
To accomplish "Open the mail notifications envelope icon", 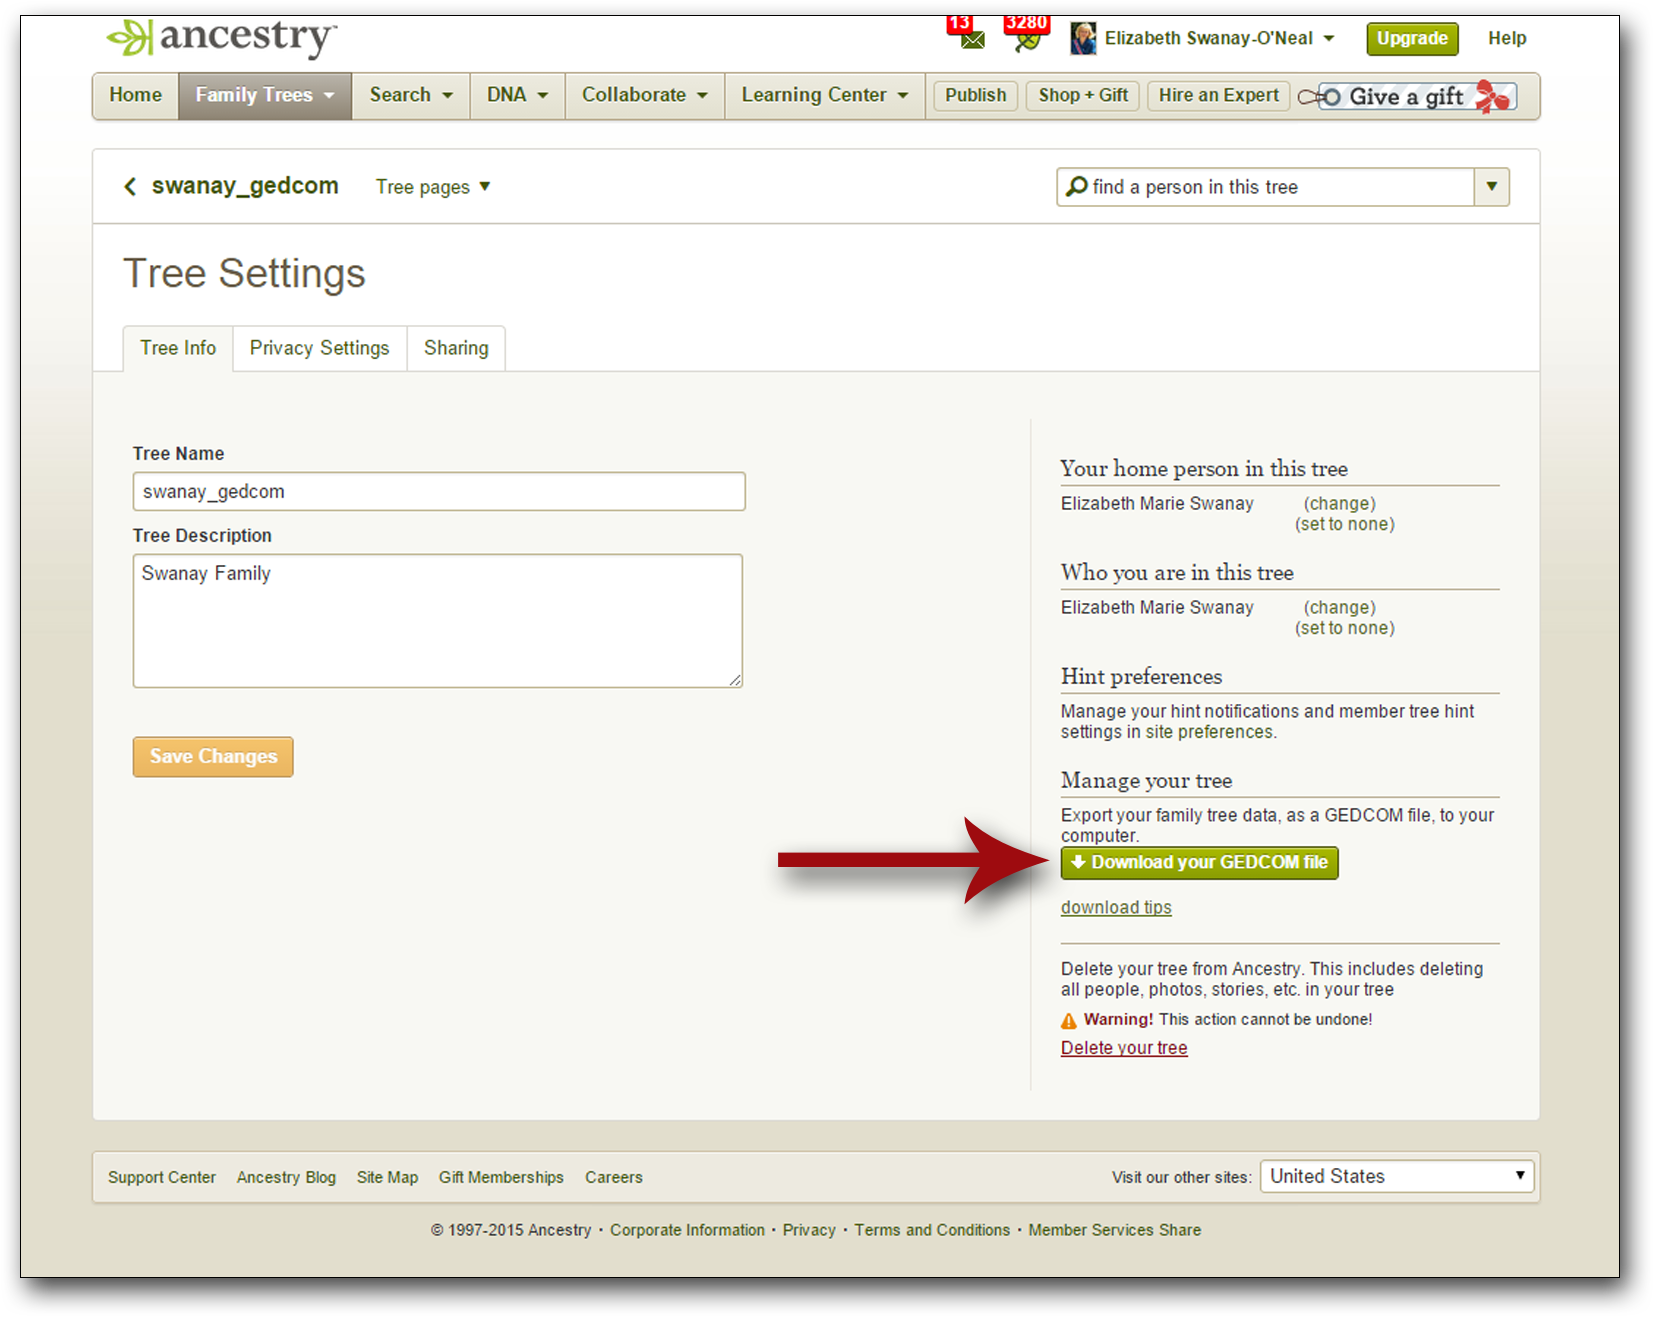I will click(971, 39).
